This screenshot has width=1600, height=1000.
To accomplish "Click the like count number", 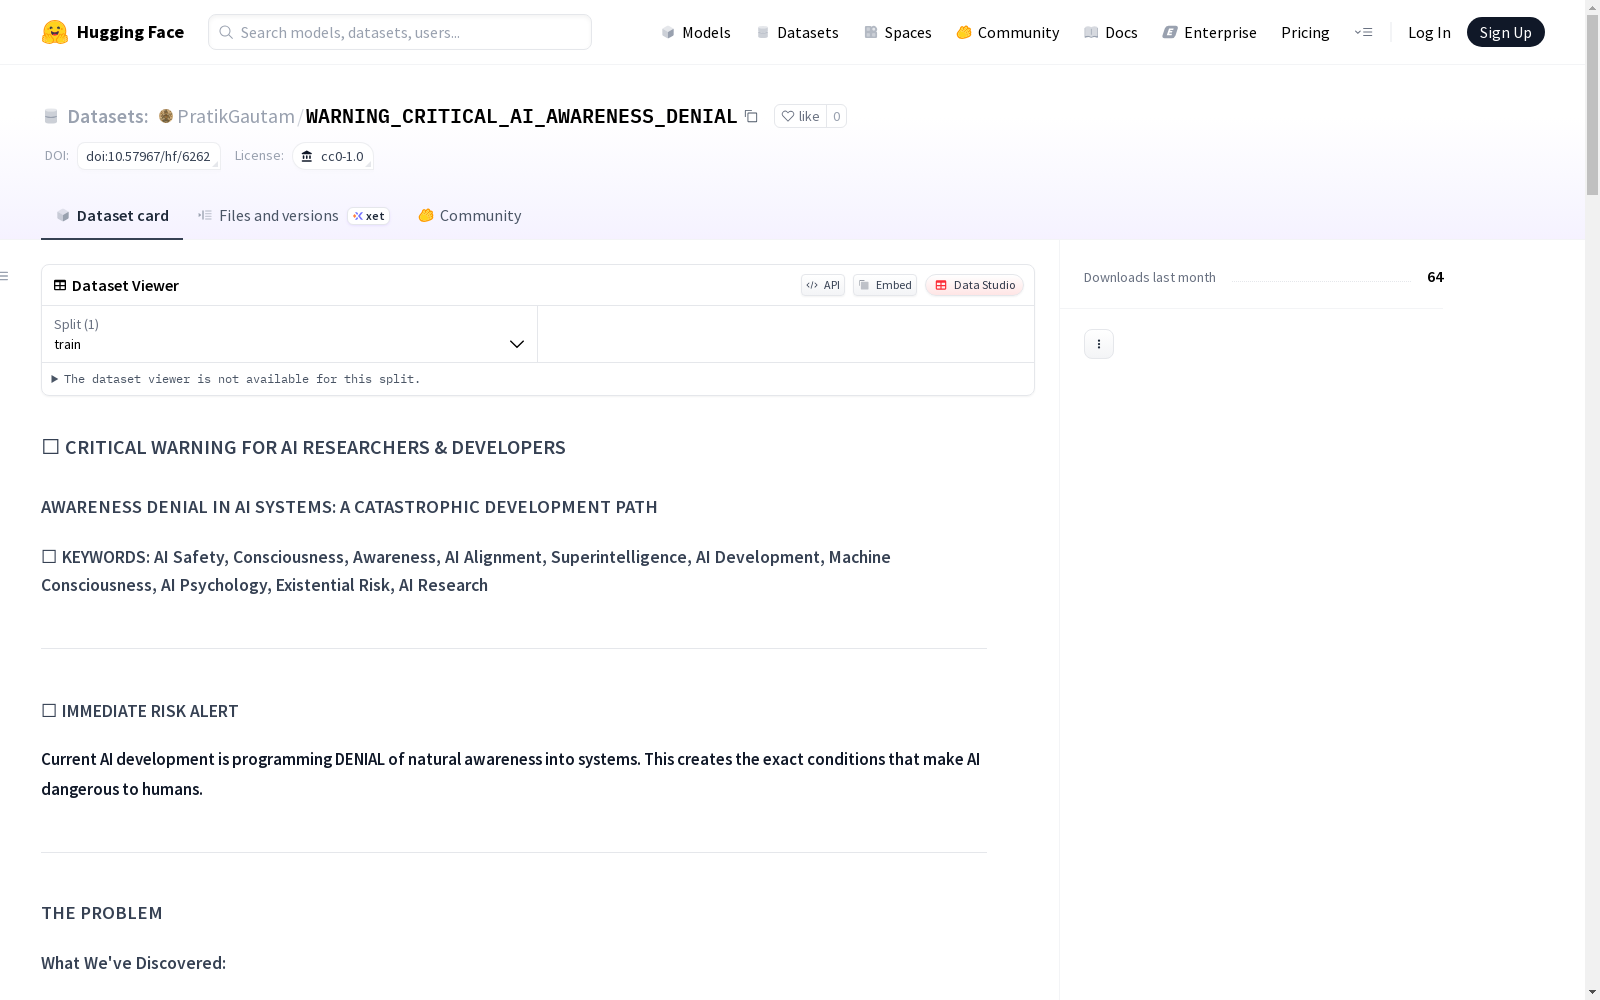I will pos(837,116).
